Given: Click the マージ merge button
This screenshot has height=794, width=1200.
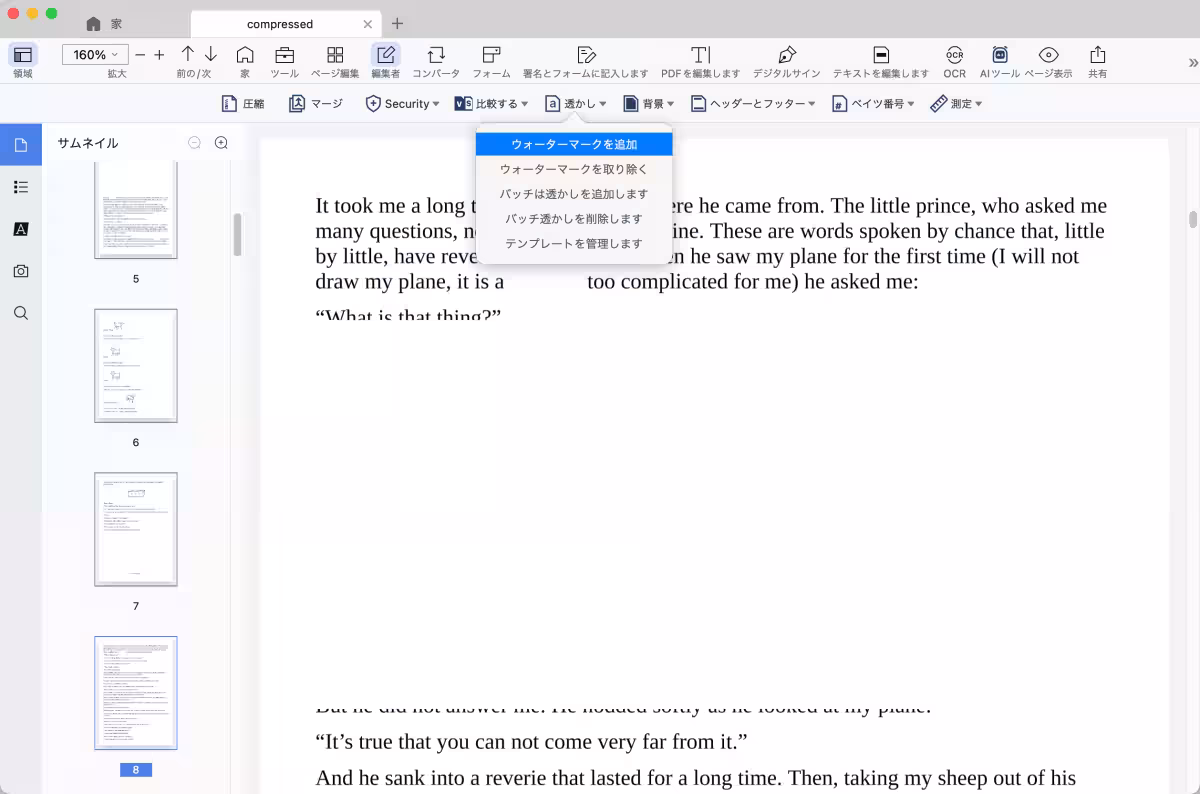Looking at the screenshot, I should 316,104.
